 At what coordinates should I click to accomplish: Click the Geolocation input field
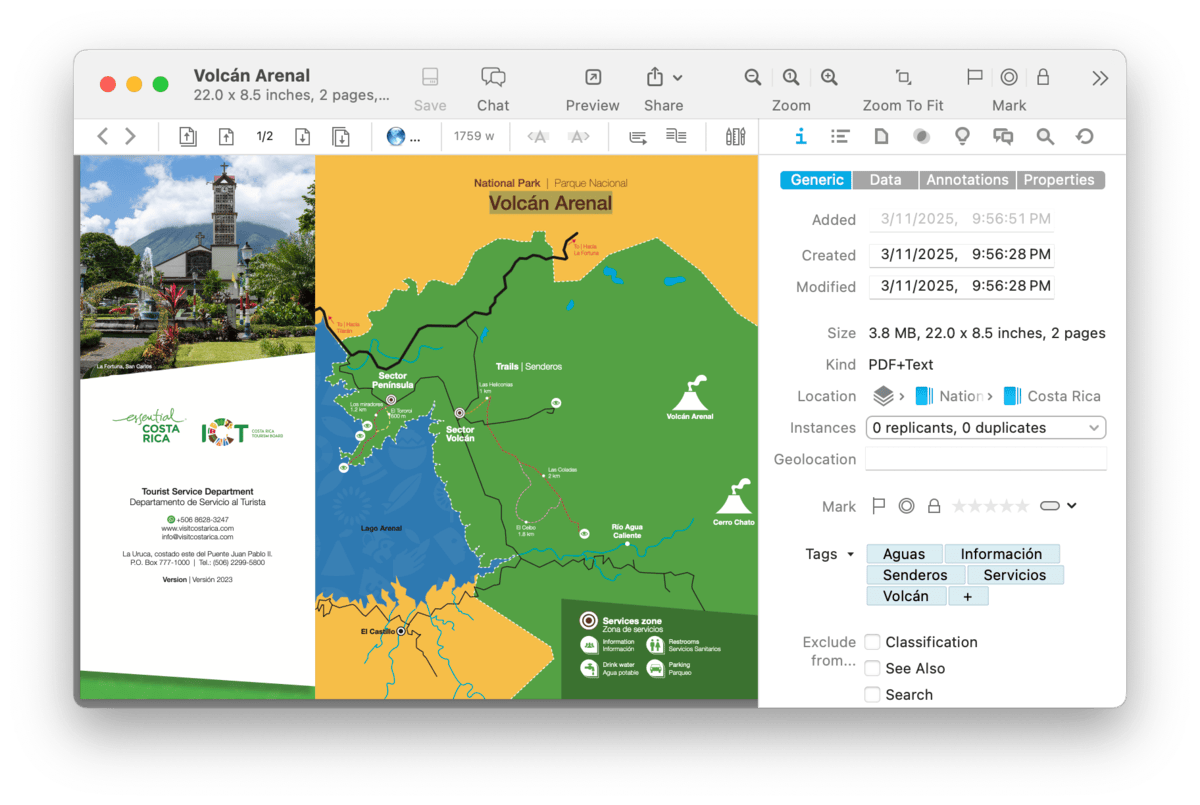tap(985, 459)
